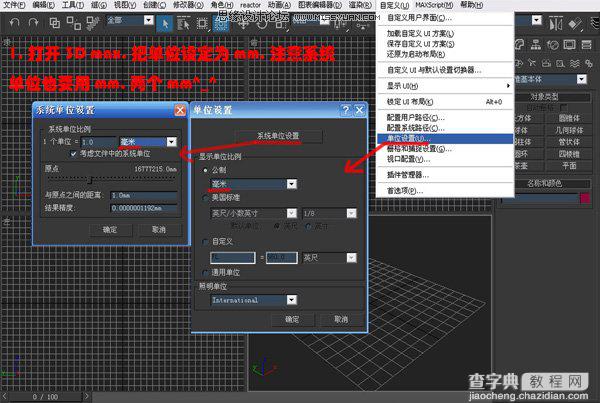
Task: Select the 自定义 radio button
Action: (x=205, y=241)
